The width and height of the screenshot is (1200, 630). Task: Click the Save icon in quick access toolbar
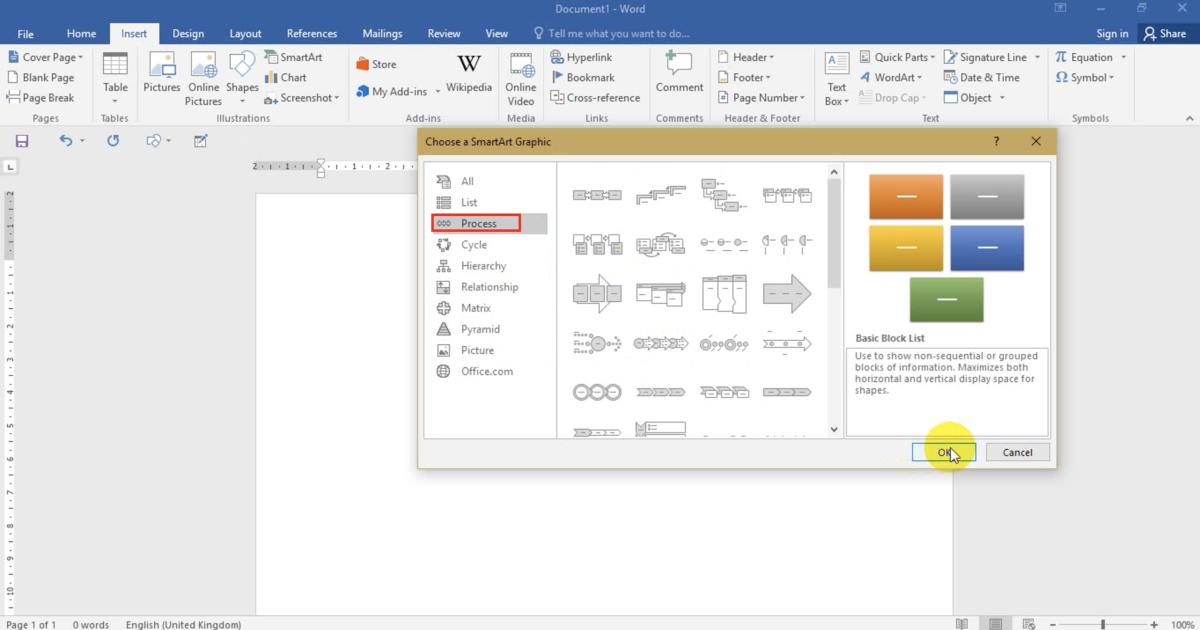(22, 141)
